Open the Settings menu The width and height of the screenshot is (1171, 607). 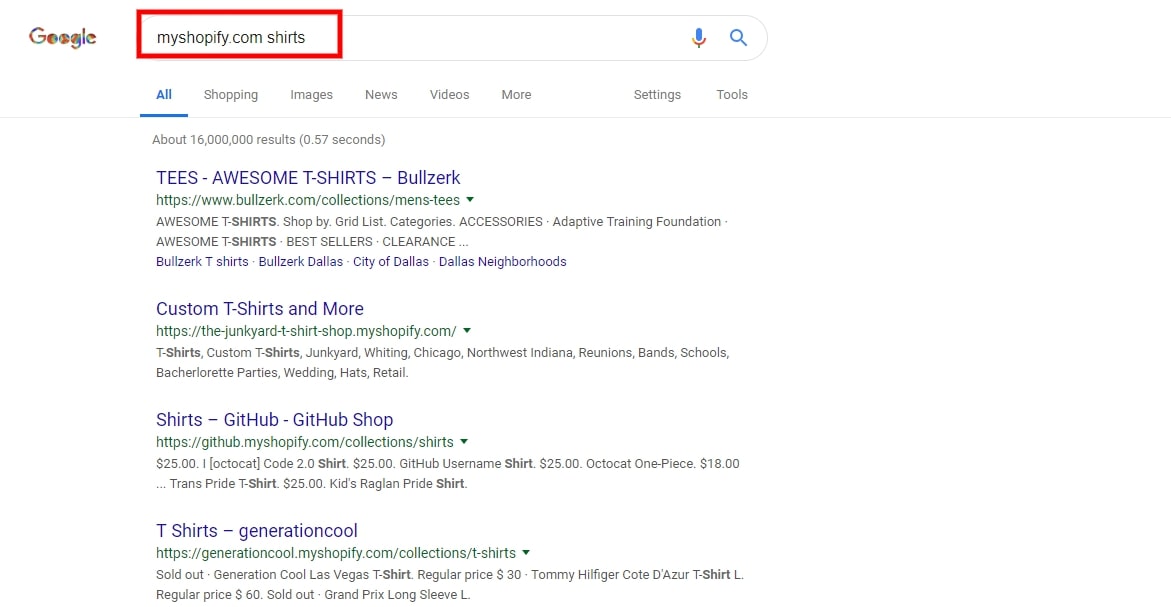coord(657,95)
